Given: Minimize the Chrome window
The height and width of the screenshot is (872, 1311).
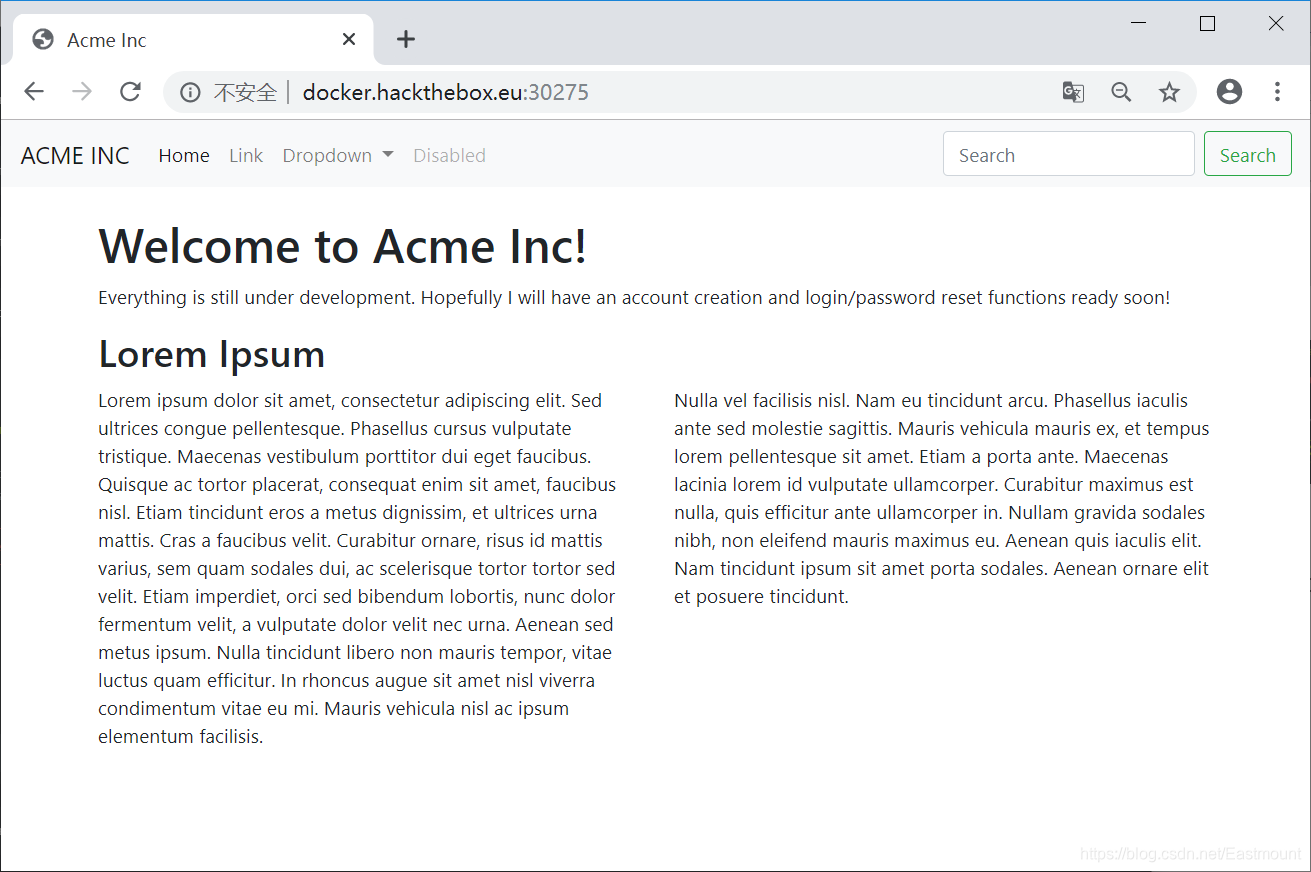Looking at the screenshot, I should [1139, 24].
